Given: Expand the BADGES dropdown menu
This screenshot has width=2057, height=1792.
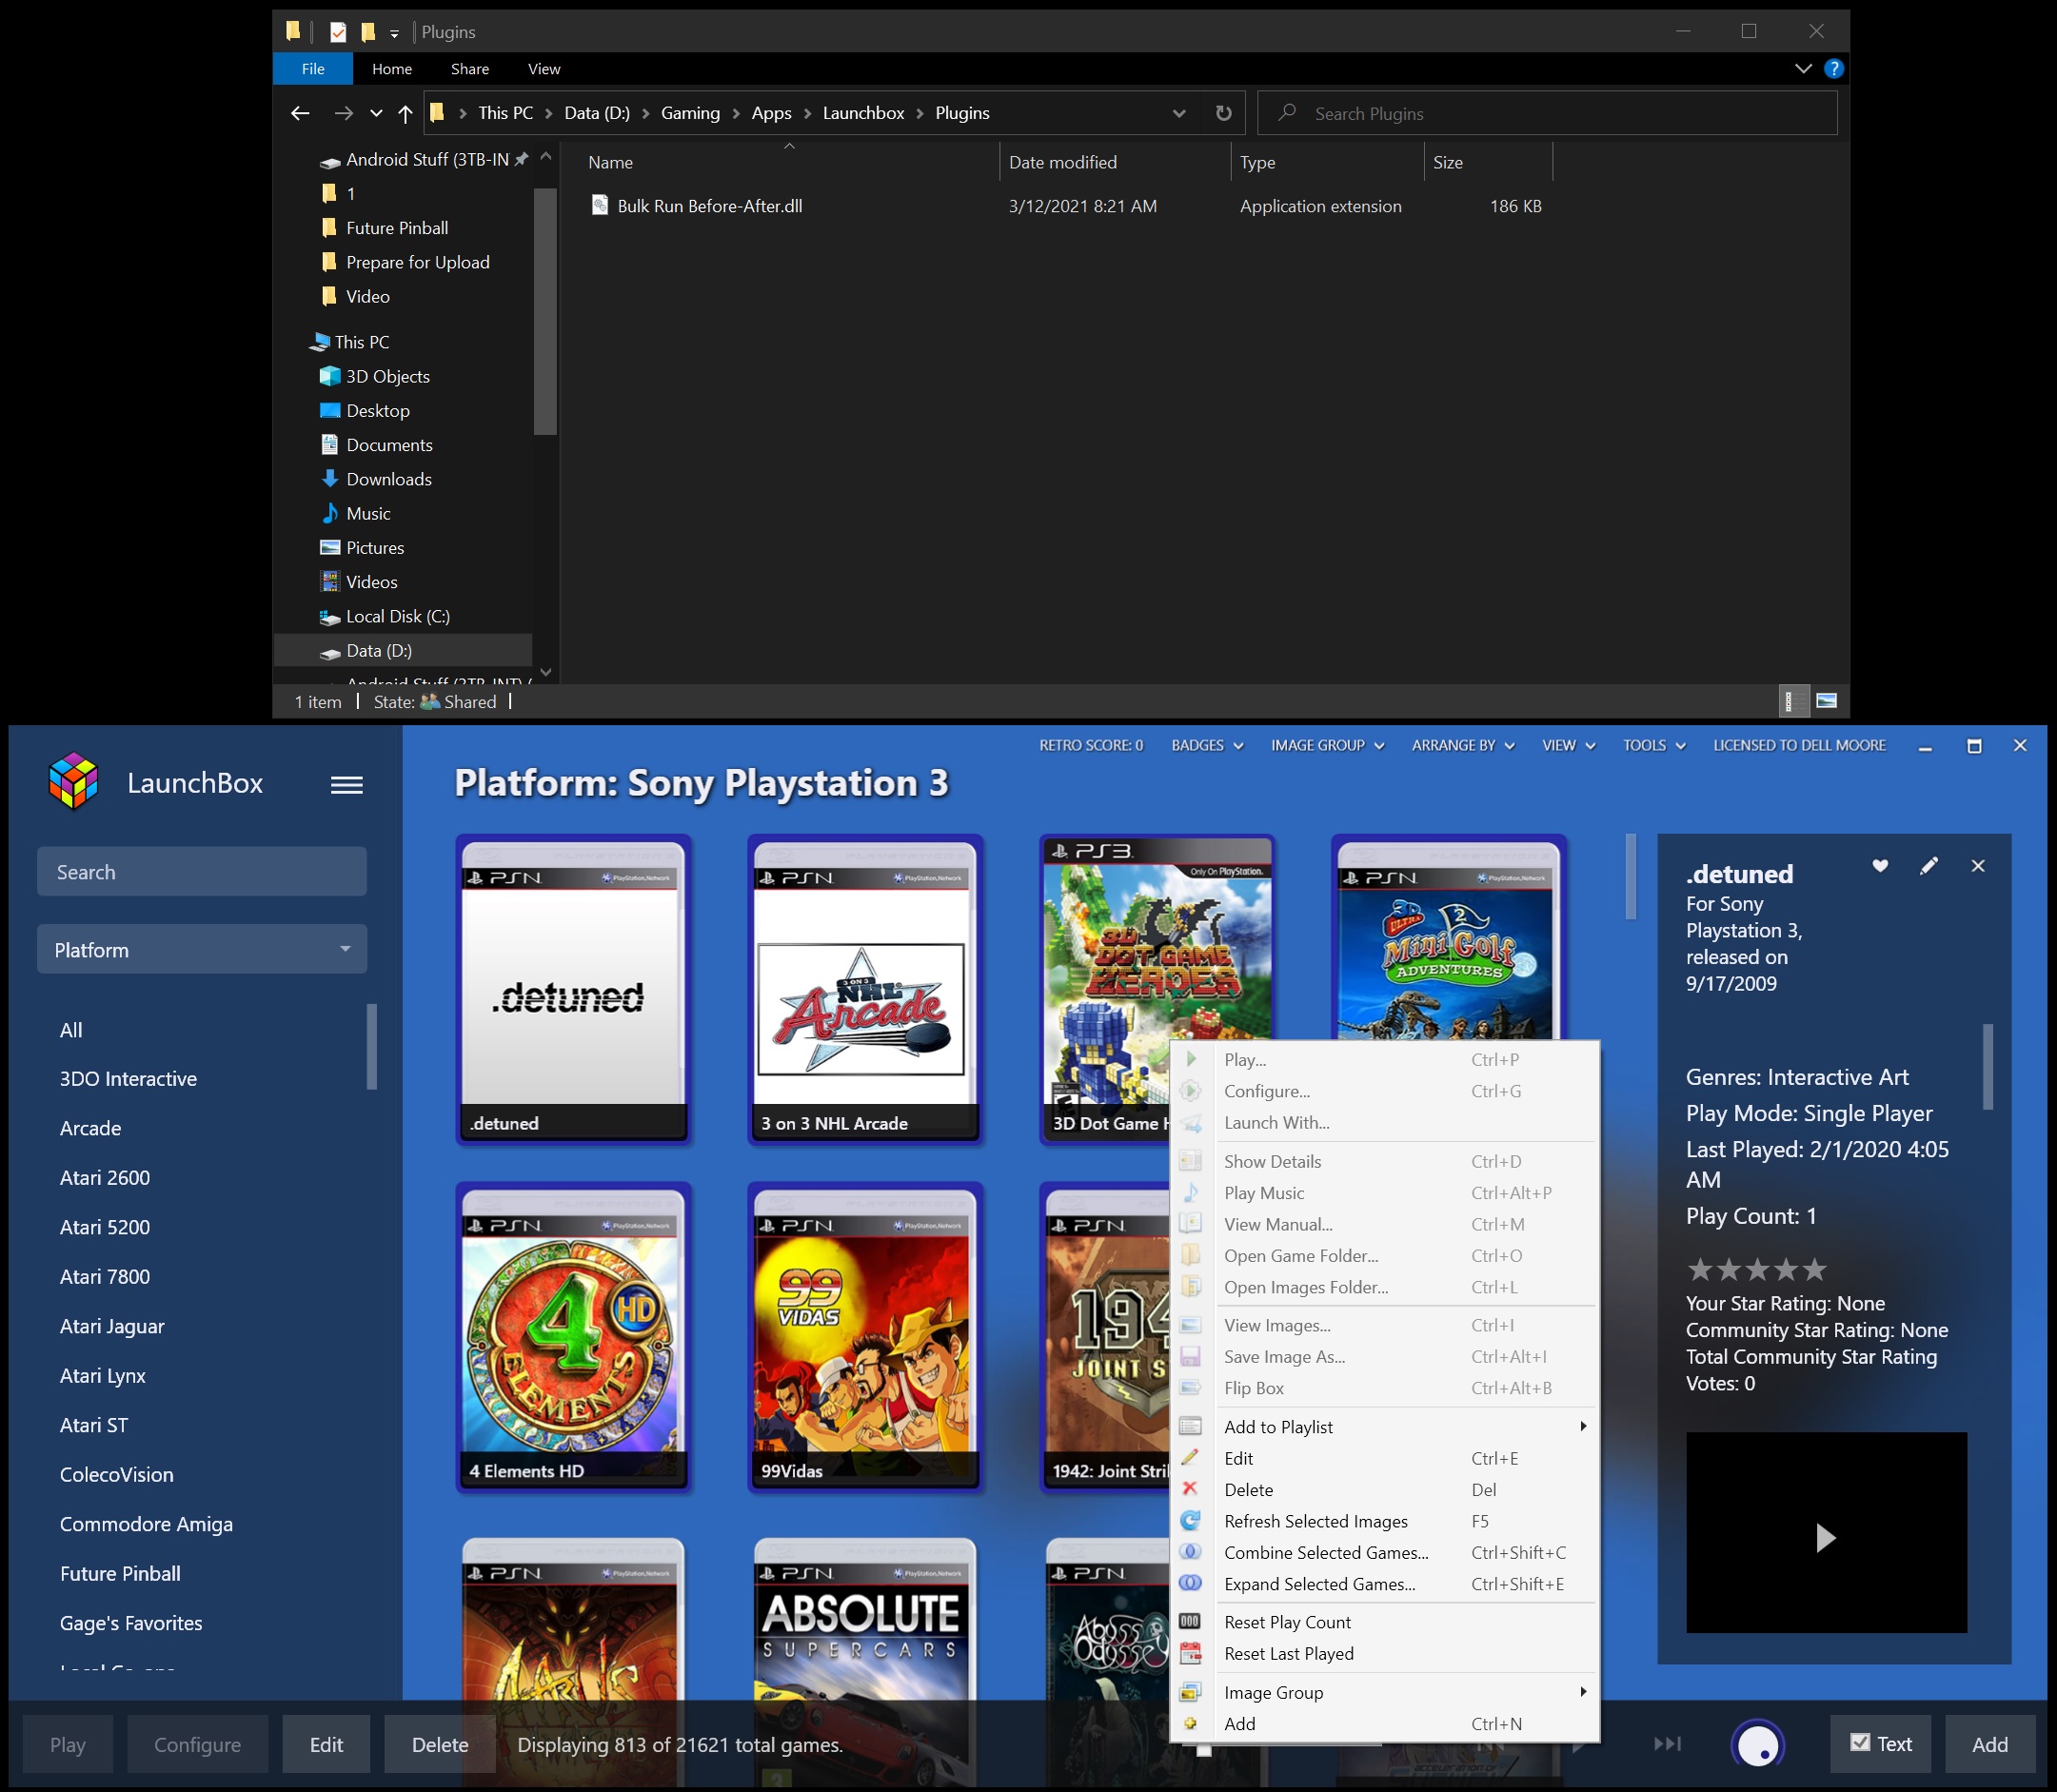Looking at the screenshot, I should coord(1206,745).
